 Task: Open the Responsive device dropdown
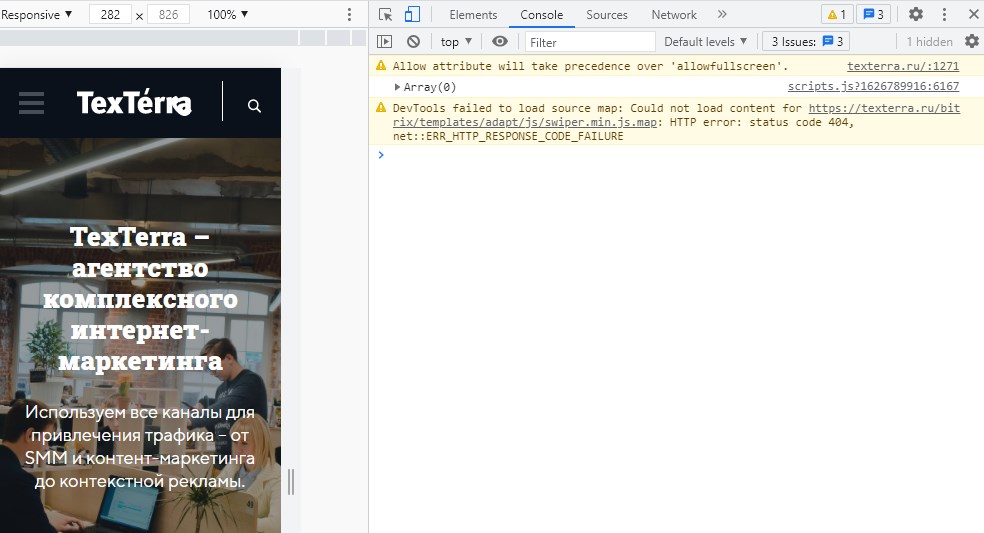pos(37,15)
